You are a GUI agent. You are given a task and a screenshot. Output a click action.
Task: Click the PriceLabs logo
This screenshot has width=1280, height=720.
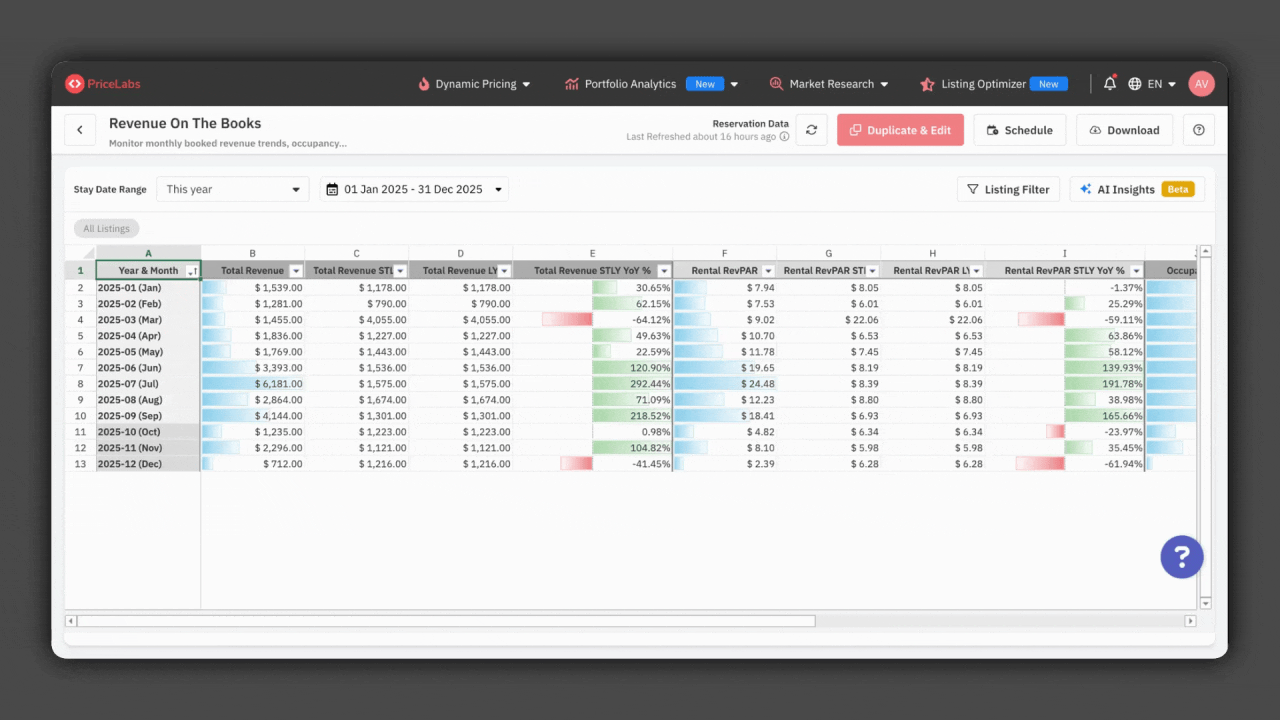click(x=103, y=84)
